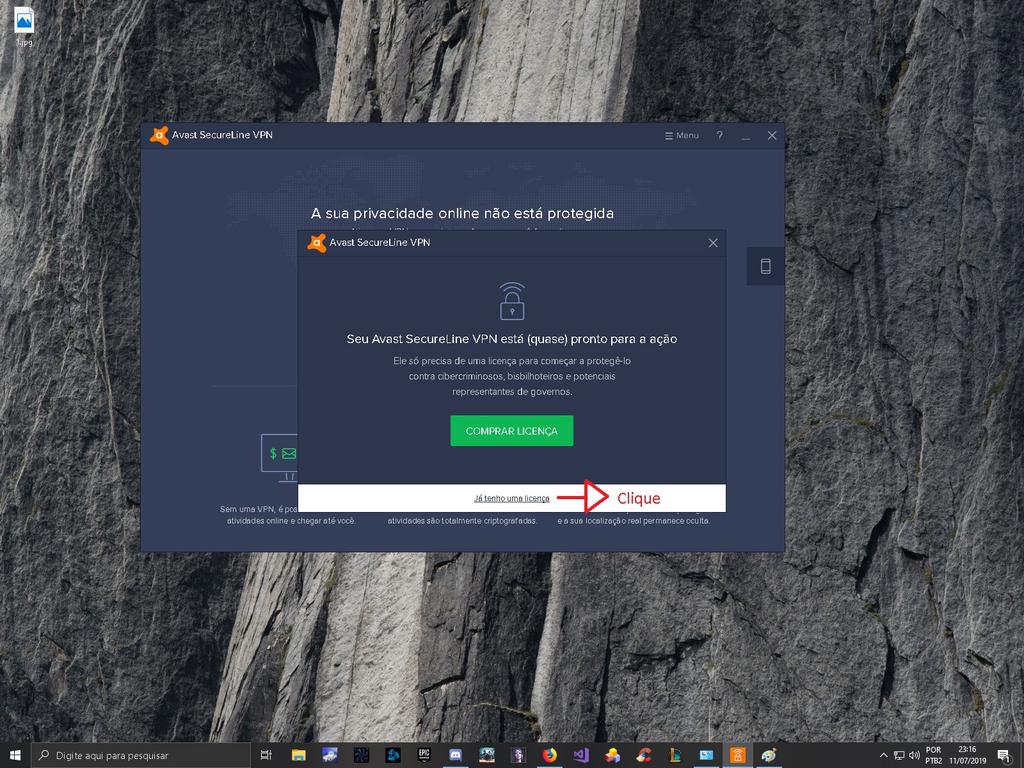Open Firefox from the taskbar
This screenshot has width=1024, height=768.
click(x=549, y=755)
